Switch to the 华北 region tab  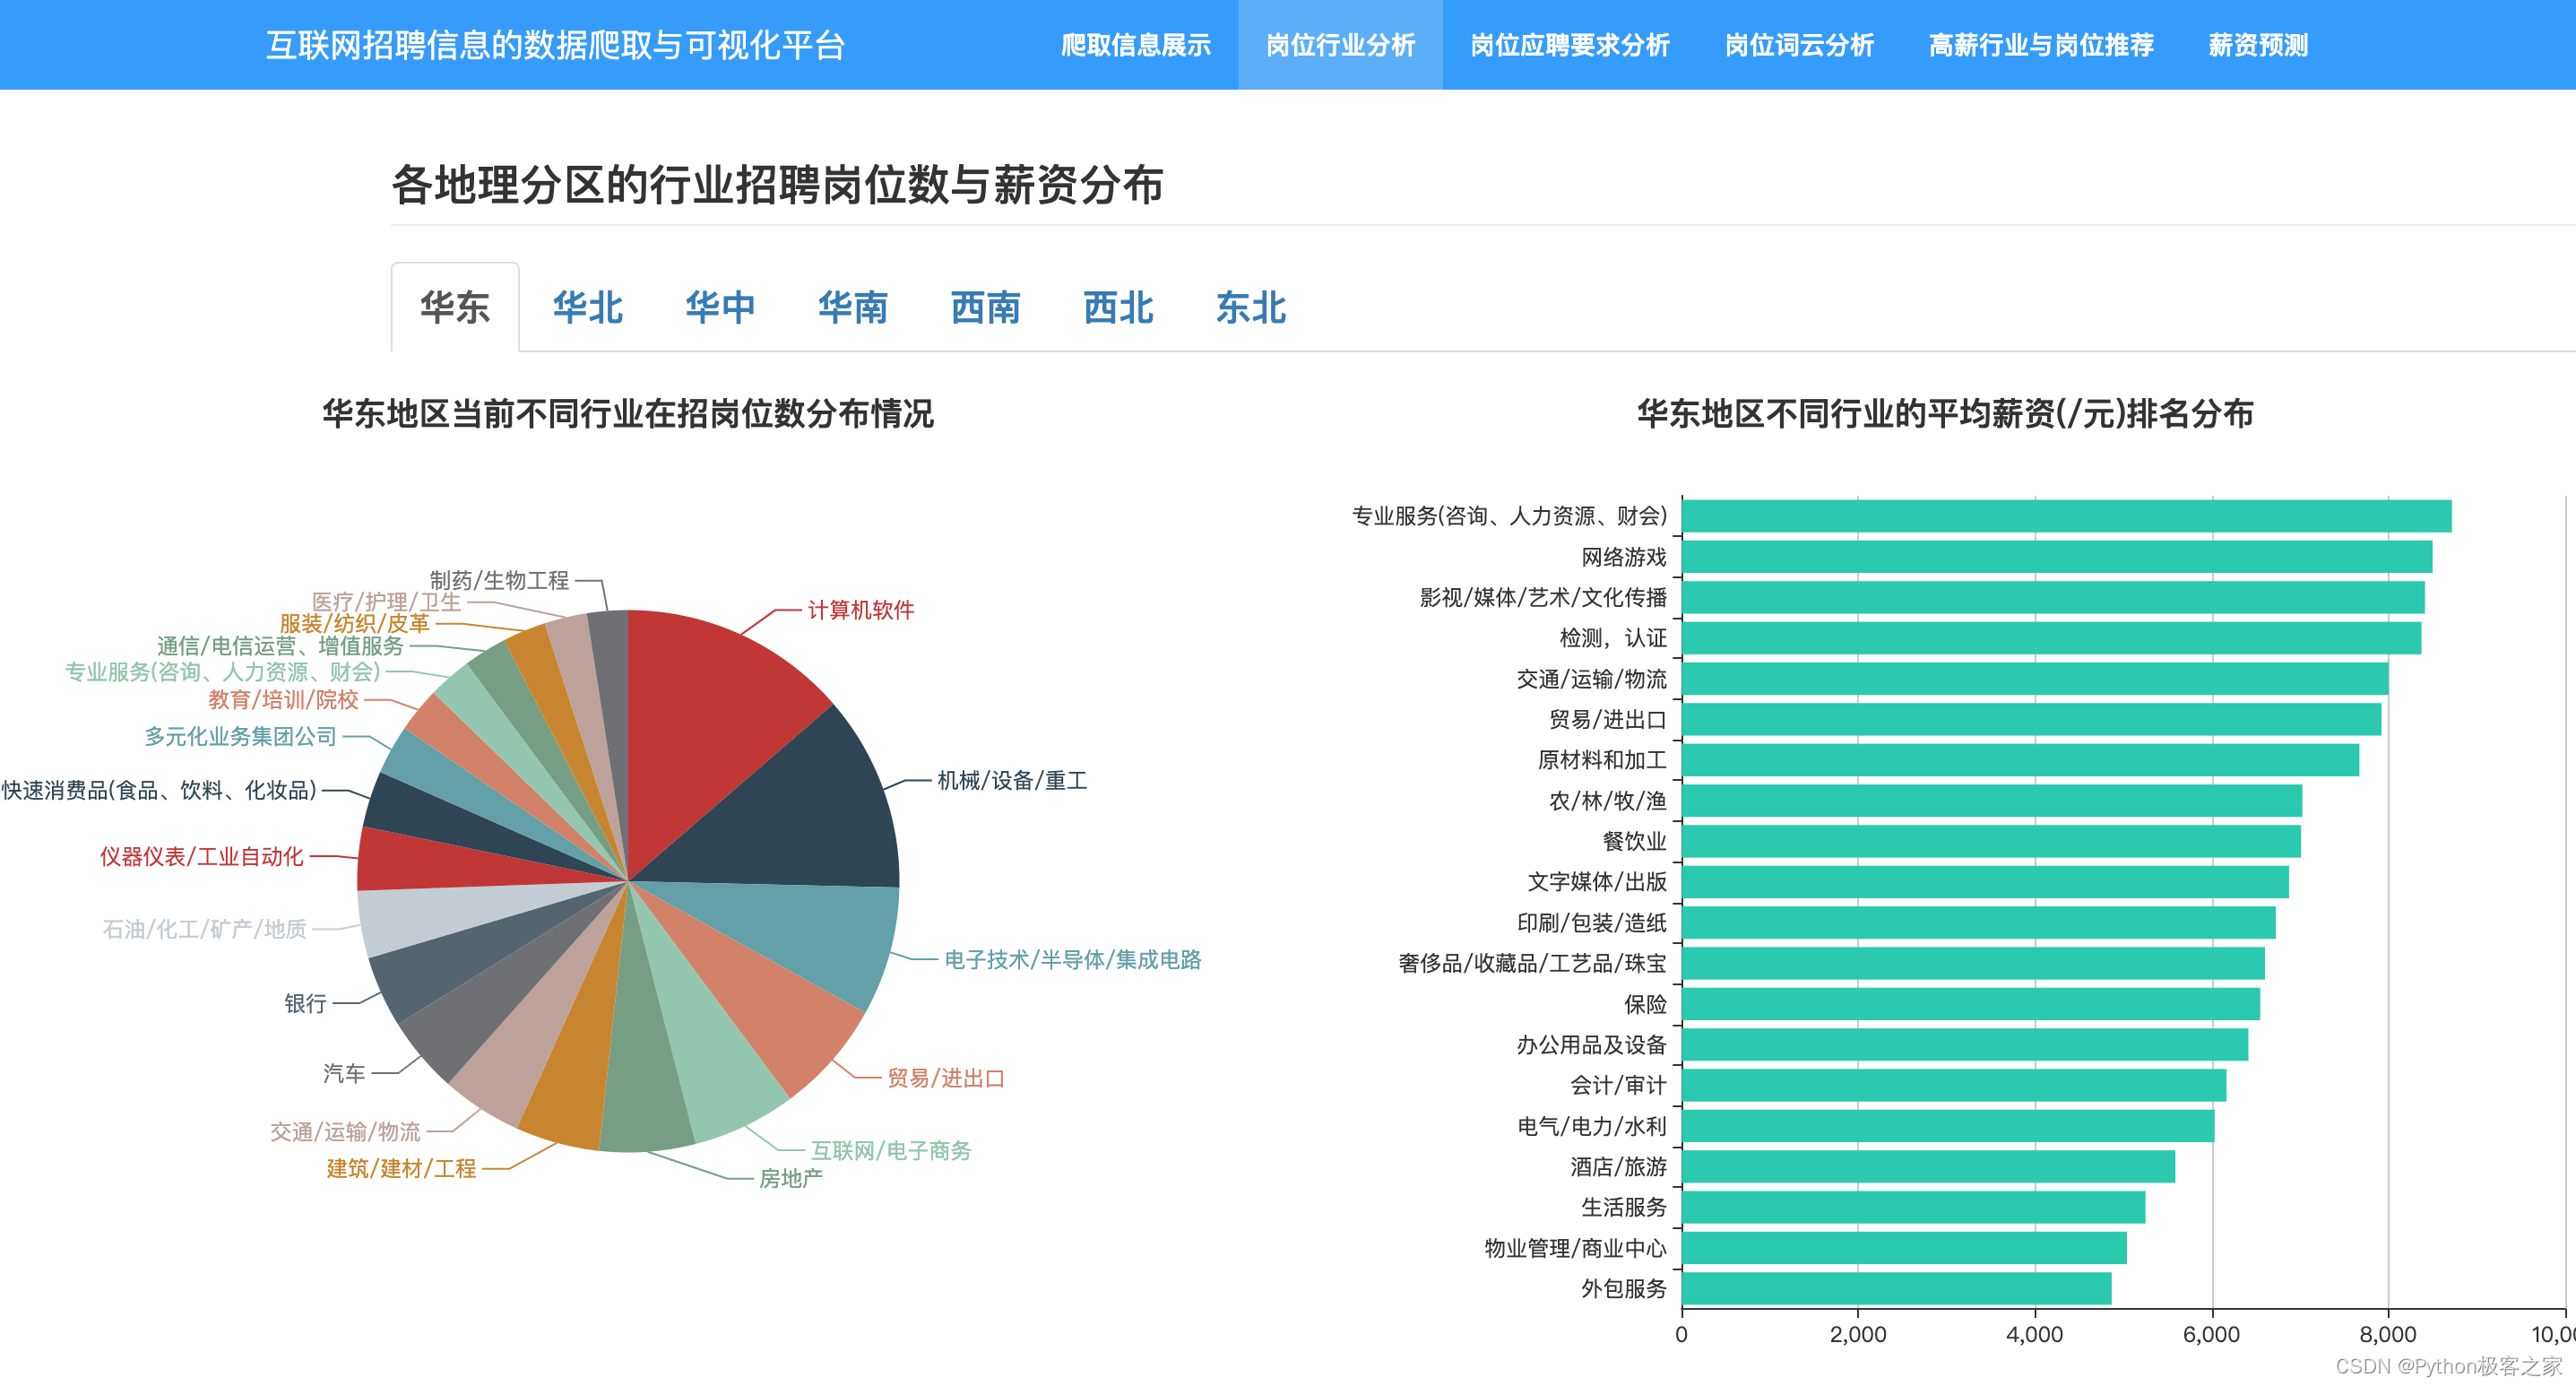click(x=587, y=307)
